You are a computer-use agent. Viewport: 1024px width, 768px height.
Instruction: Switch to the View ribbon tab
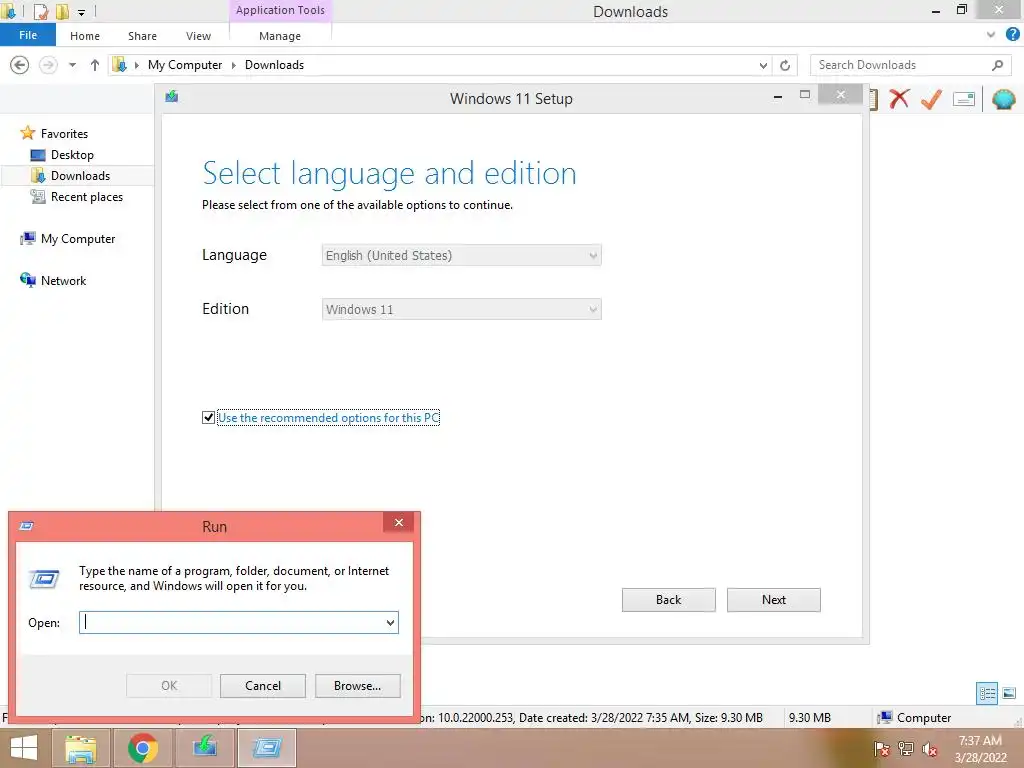point(199,36)
